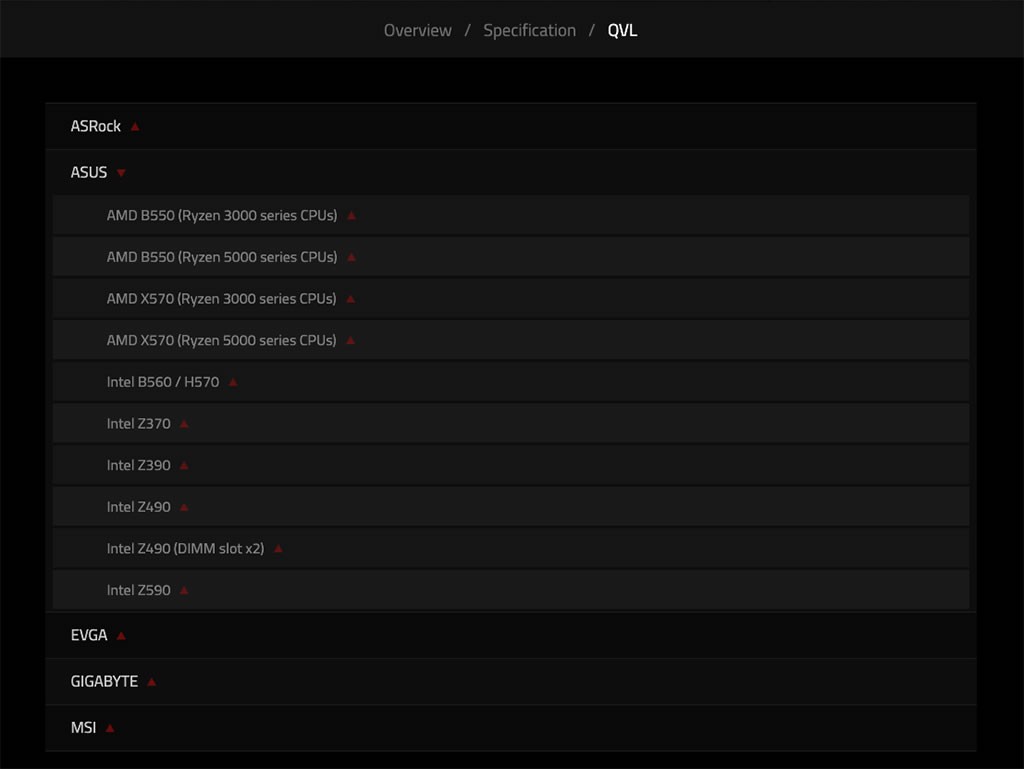Image resolution: width=1024 pixels, height=769 pixels.
Task: Select the Intel B560 / H570 text
Action: pos(163,382)
